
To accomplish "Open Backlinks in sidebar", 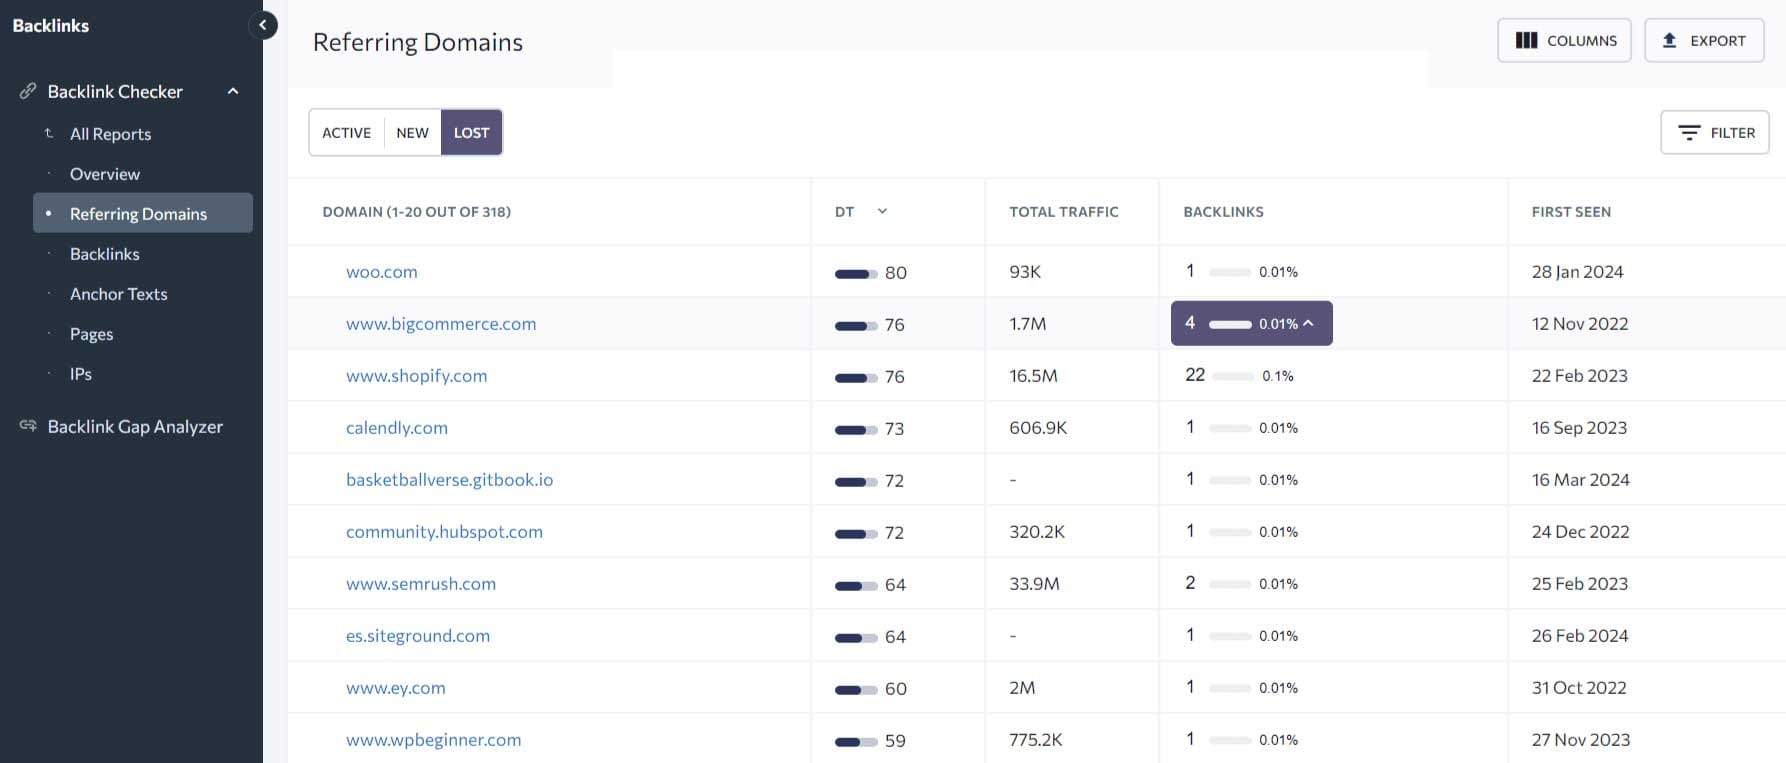I will click(x=105, y=254).
